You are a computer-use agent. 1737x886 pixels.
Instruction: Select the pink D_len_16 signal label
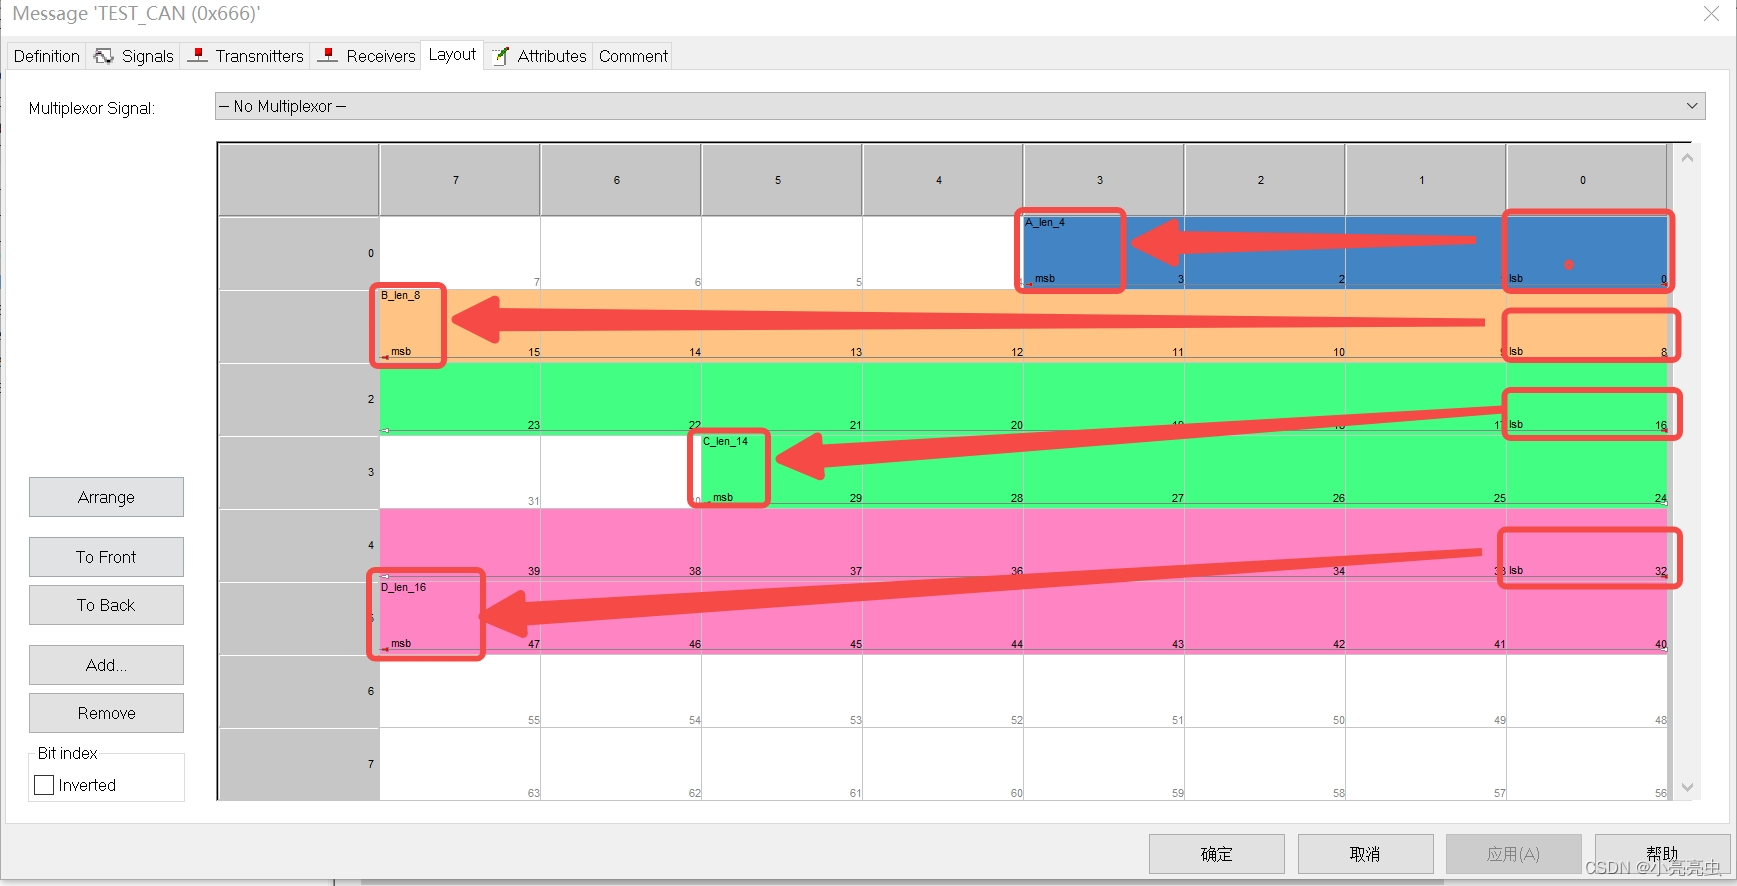403,587
